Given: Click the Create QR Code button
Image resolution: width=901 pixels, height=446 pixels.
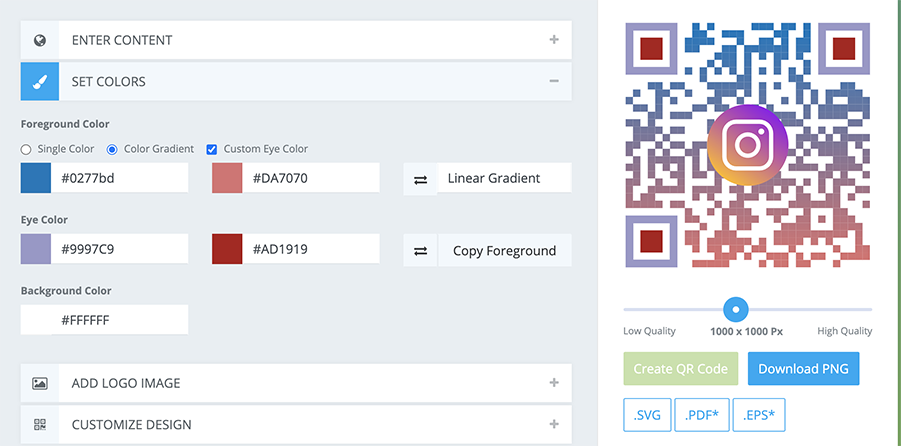Looking at the screenshot, I should click(681, 369).
